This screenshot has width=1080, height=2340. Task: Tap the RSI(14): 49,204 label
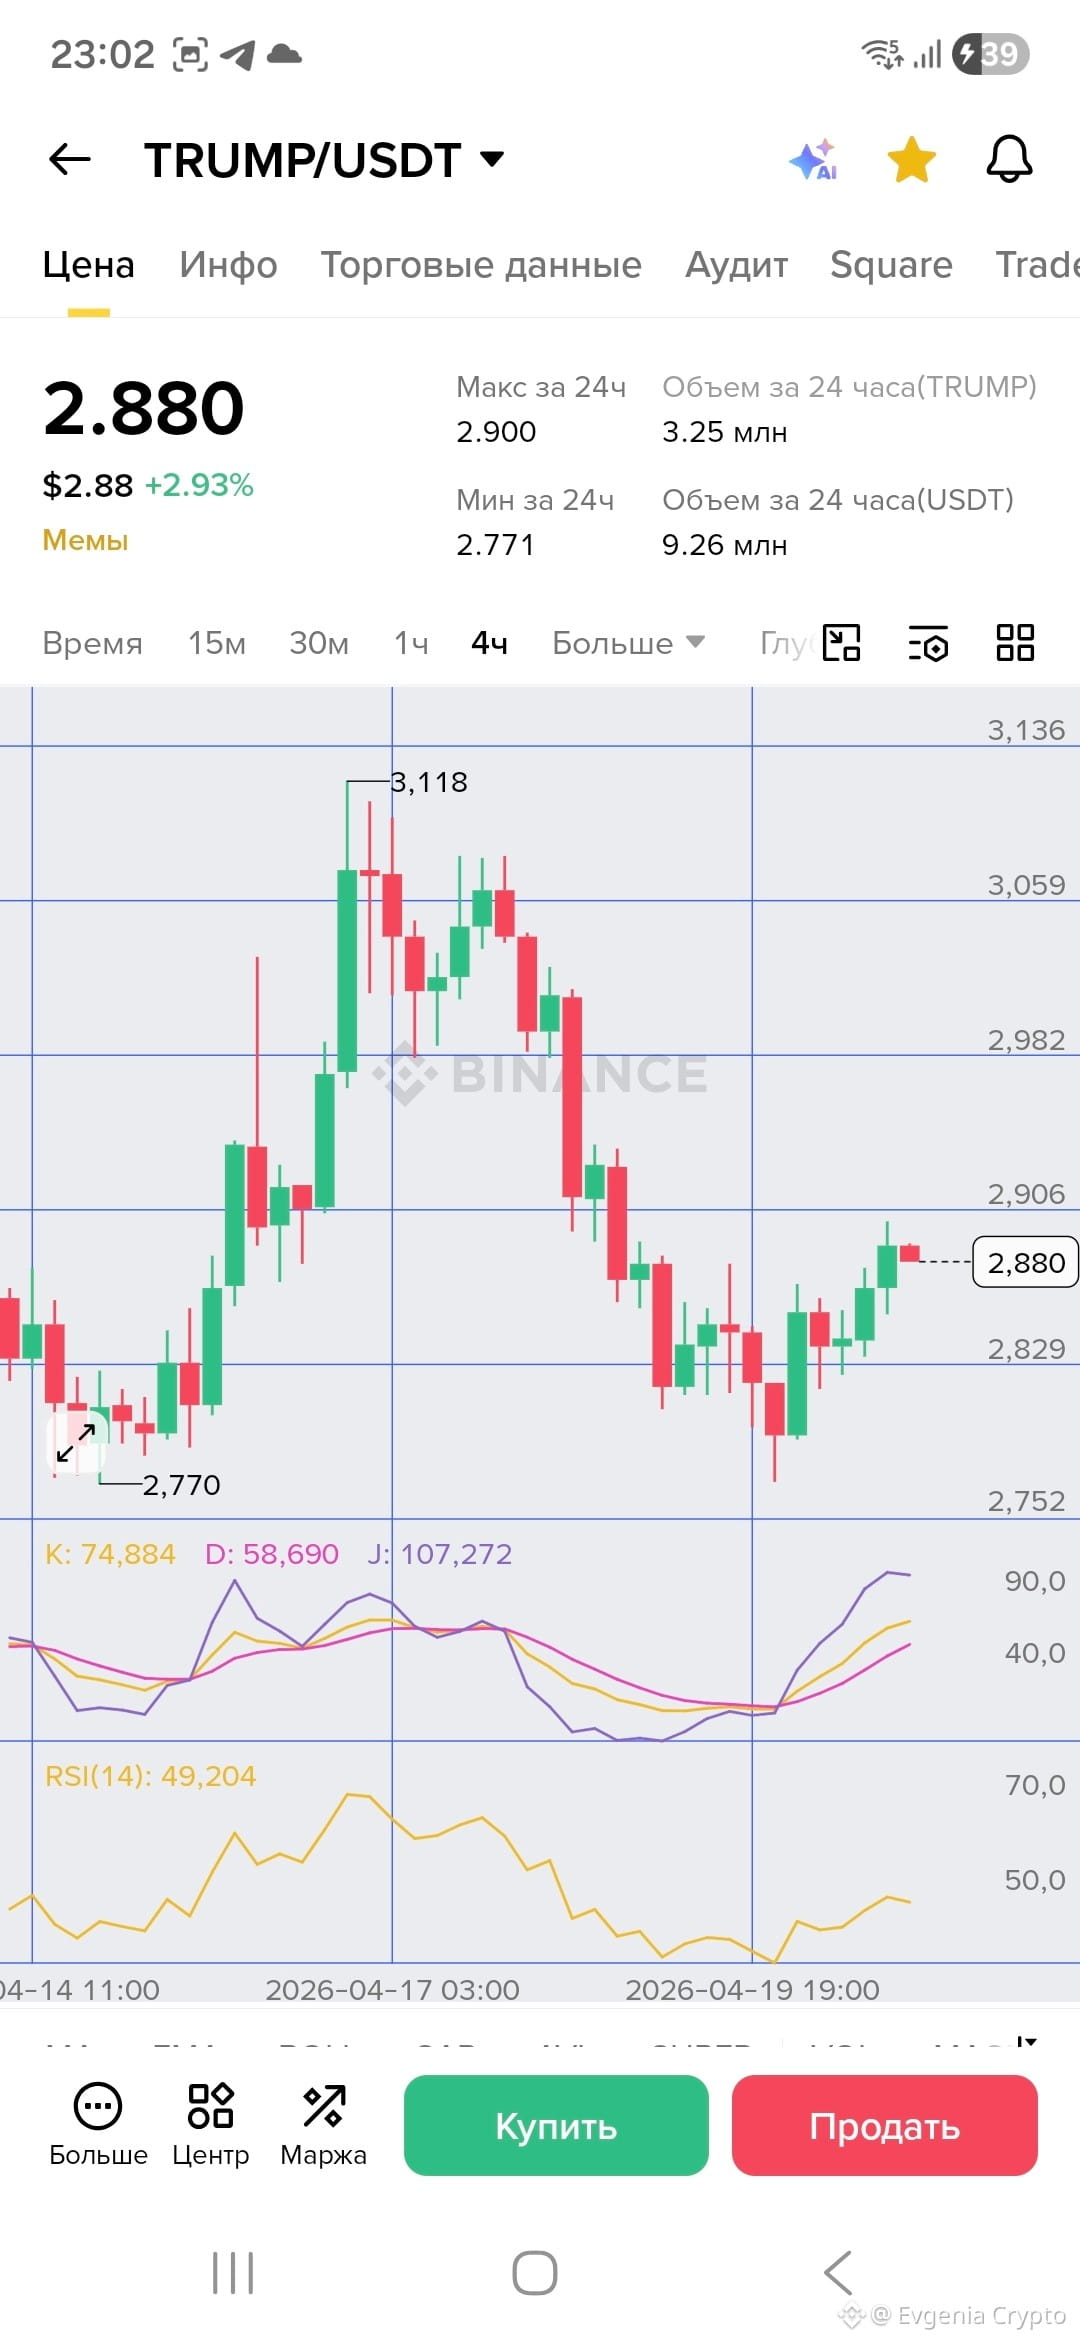151,1776
